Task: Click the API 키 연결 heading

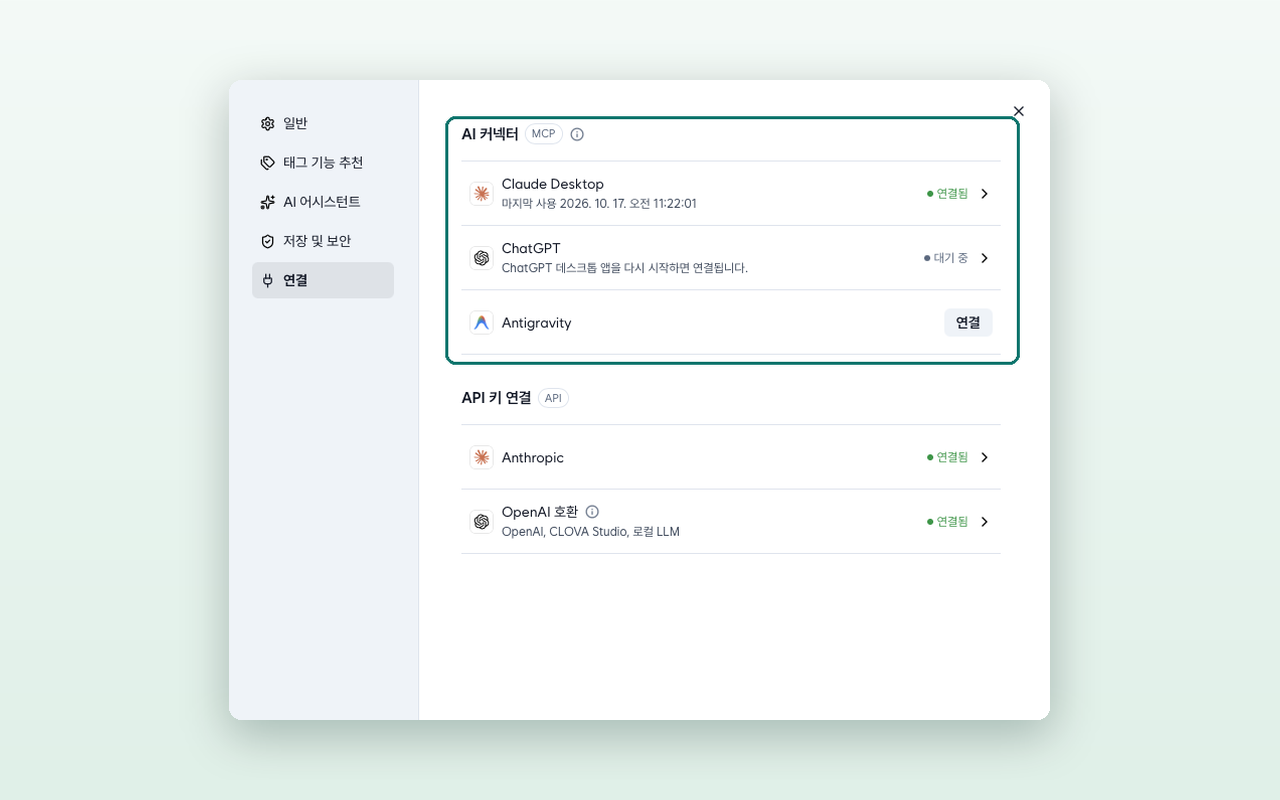Action: pyautogui.click(x=497, y=398)
